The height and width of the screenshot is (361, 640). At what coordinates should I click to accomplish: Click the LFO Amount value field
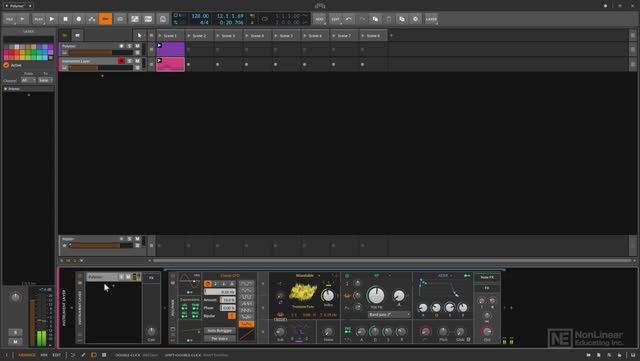pyautogui.click(x=227, y=300)
